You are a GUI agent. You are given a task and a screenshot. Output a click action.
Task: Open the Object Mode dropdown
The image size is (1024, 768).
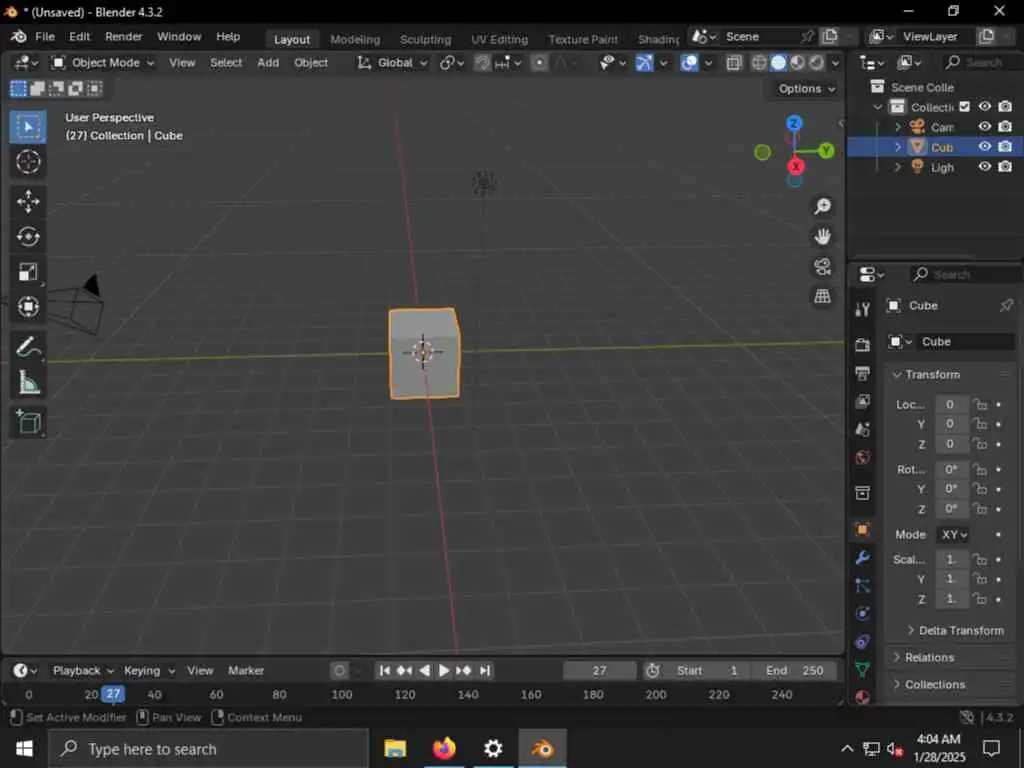[x=103, y=63]
